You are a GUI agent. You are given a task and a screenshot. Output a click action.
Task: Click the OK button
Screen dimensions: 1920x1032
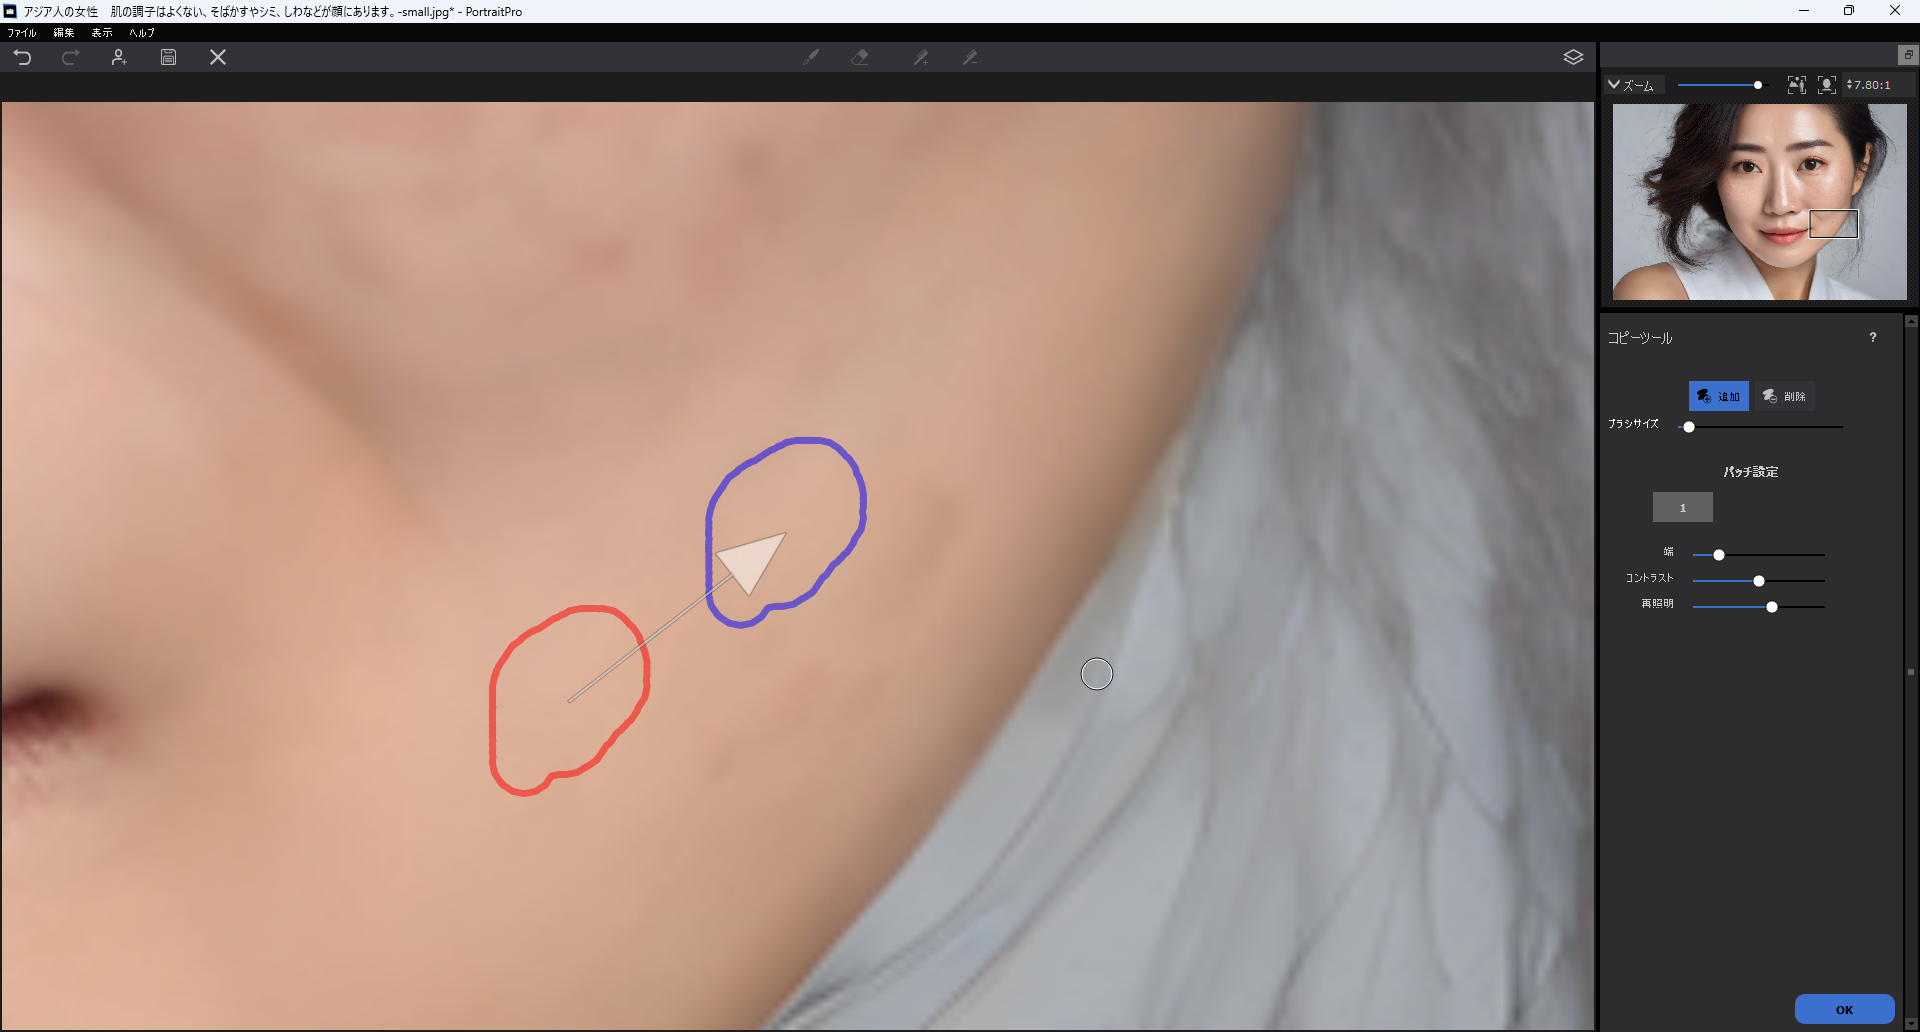coord(1844,1009)
